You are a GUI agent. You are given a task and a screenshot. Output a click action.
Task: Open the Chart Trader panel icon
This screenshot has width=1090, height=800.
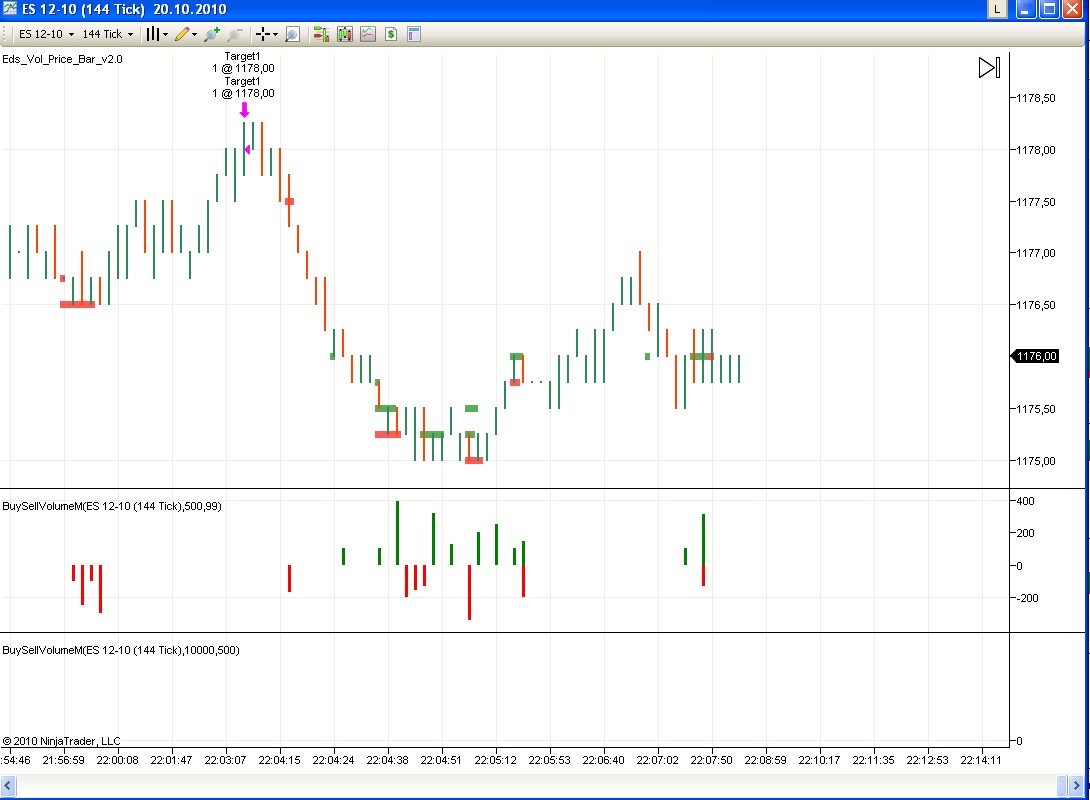[x=321, y=34]
